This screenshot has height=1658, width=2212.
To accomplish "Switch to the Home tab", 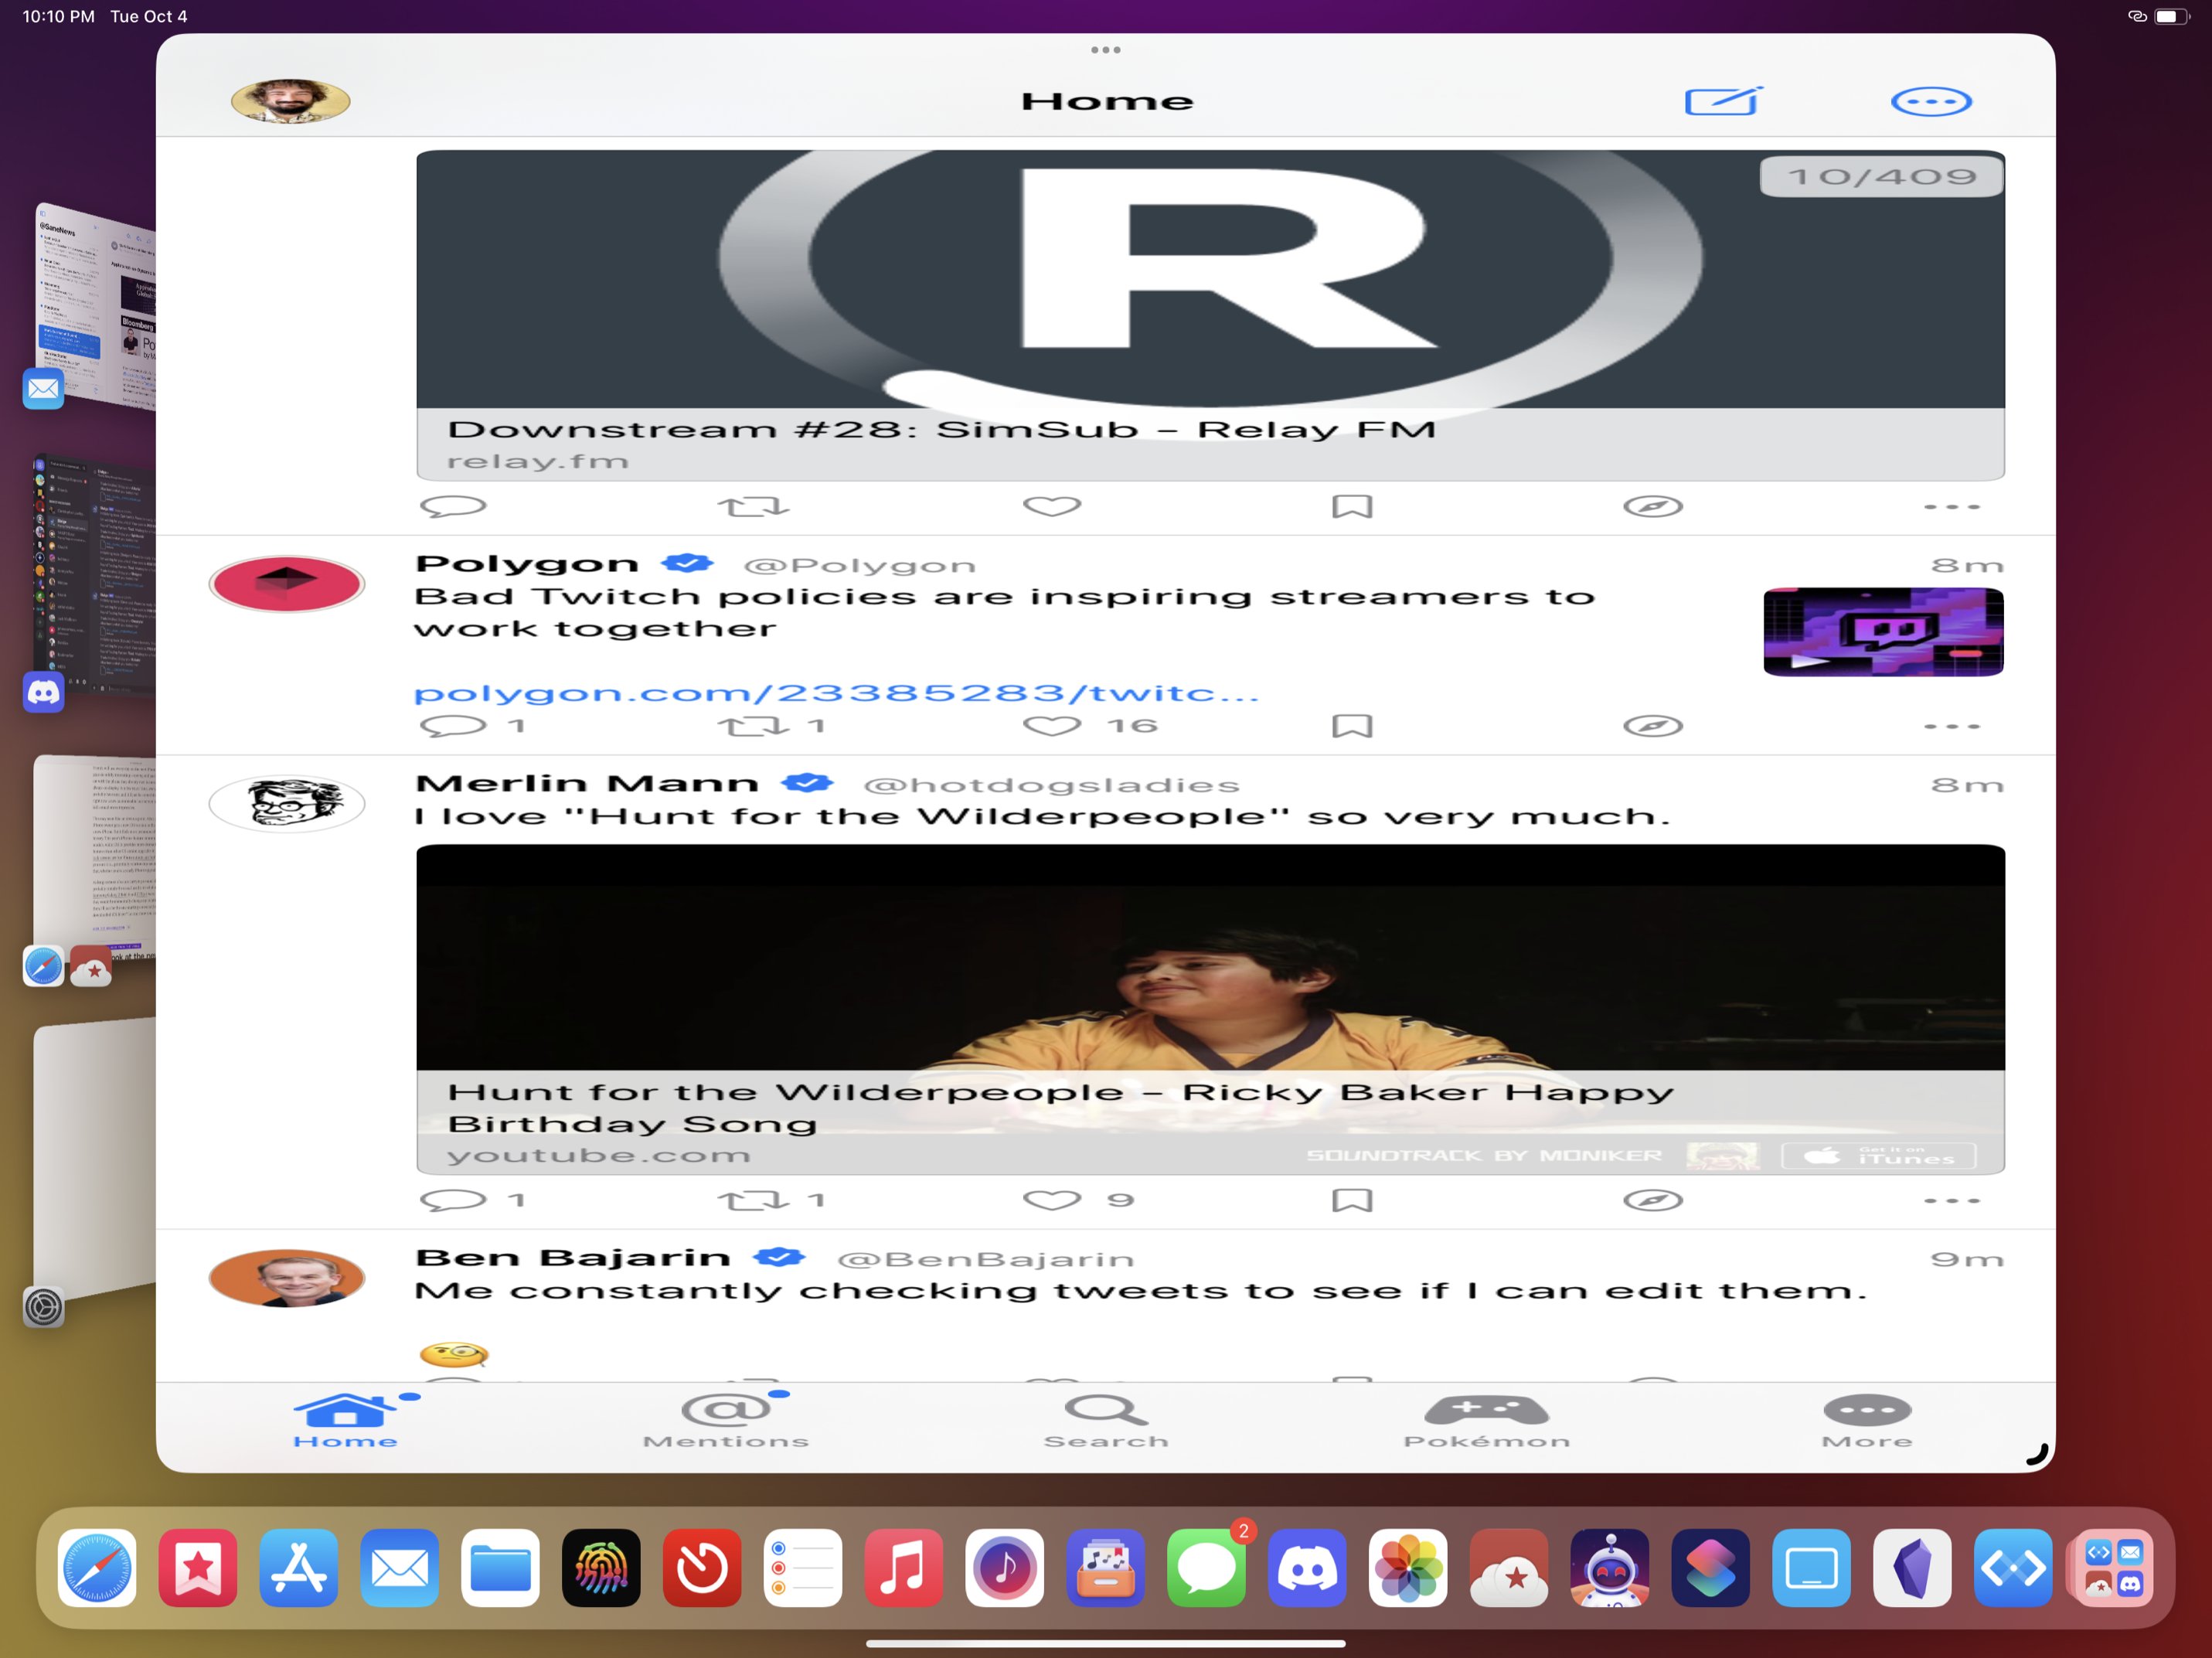I will (x=346, y=1421).
